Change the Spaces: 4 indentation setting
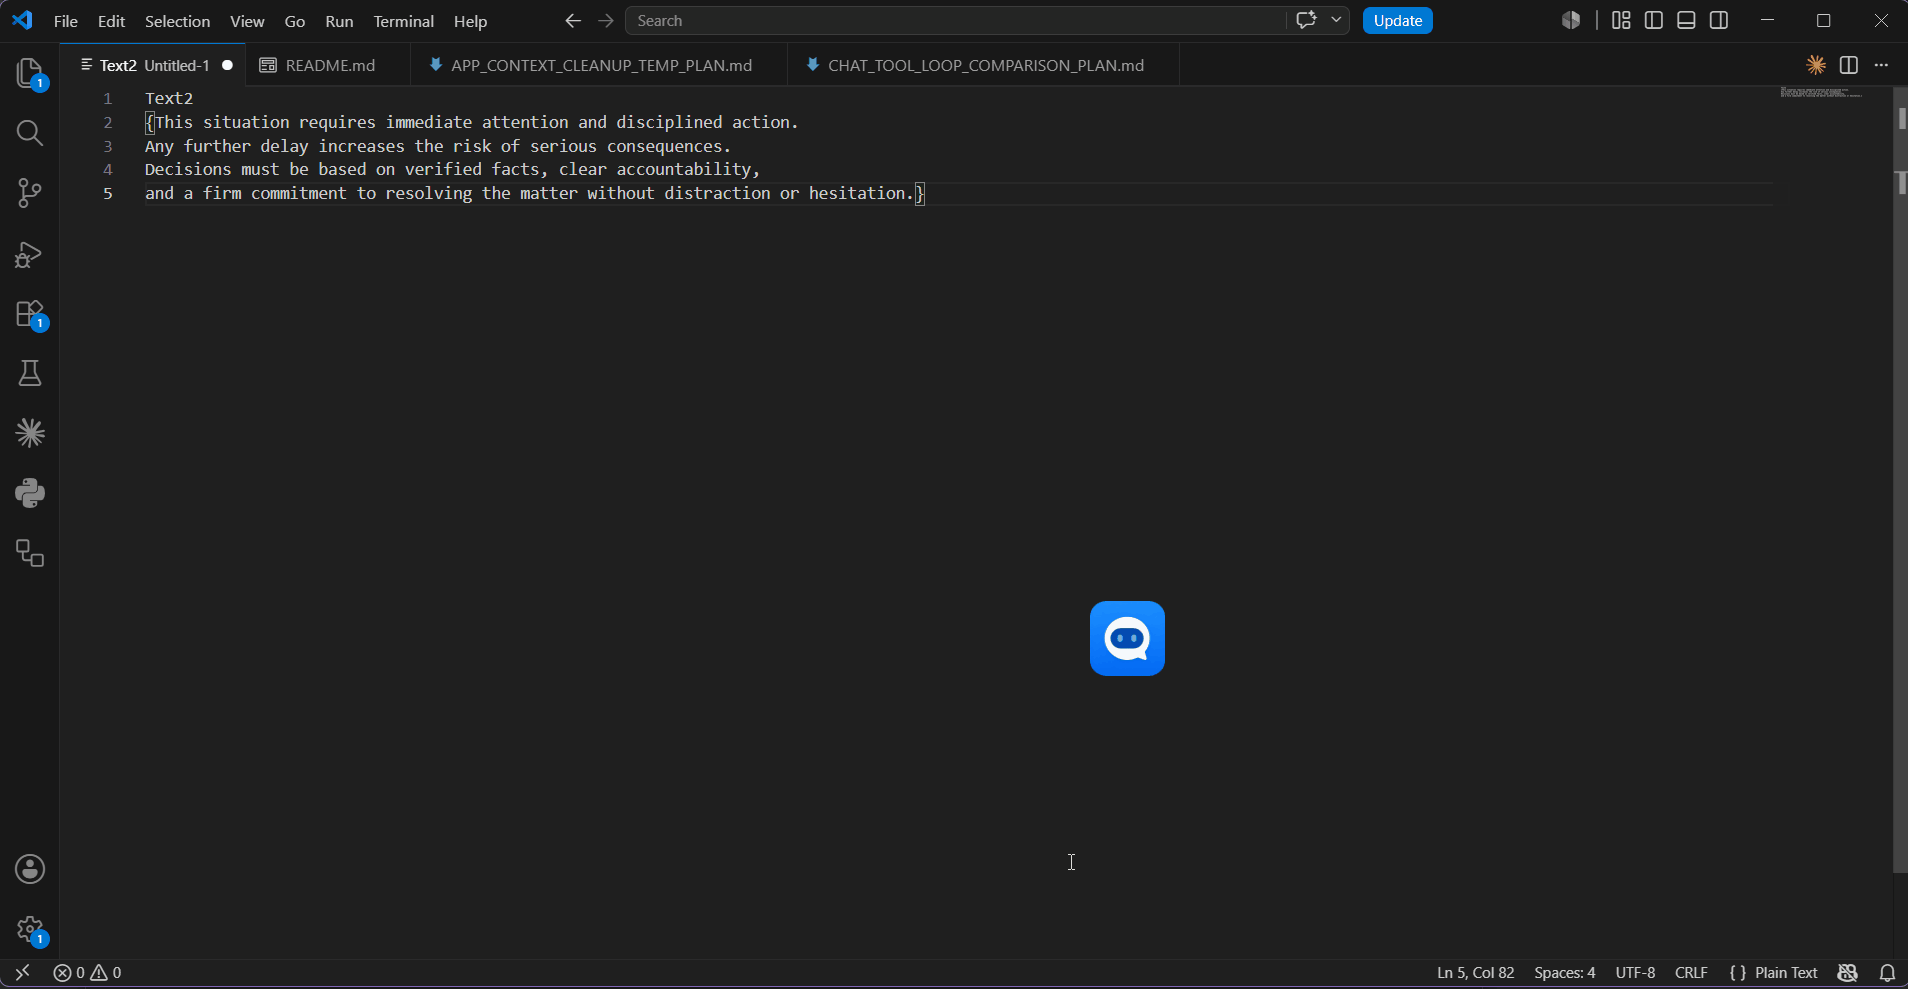1908x989 pixels. click(1564, 973)
